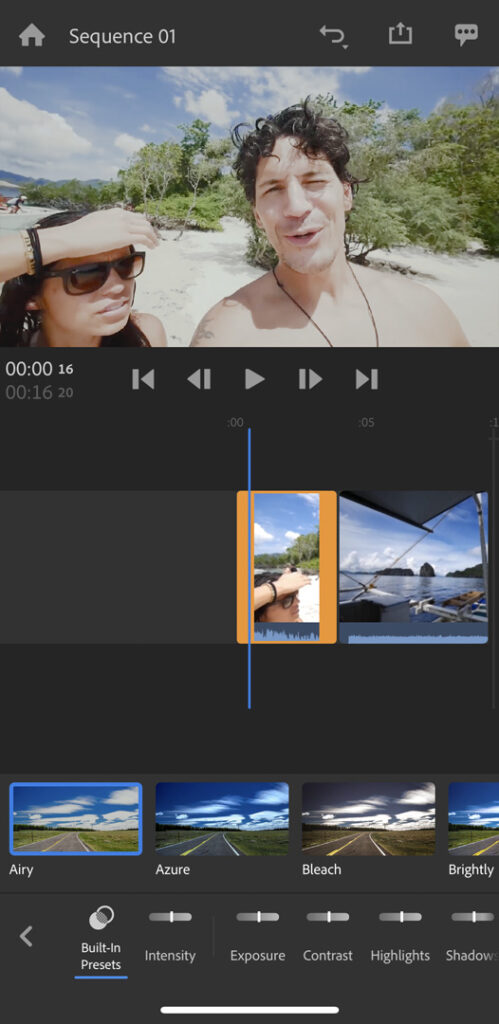This screenshot has height=1024, width=499.
Task: Step forward one frame
Action: click(x=310, y=379)
